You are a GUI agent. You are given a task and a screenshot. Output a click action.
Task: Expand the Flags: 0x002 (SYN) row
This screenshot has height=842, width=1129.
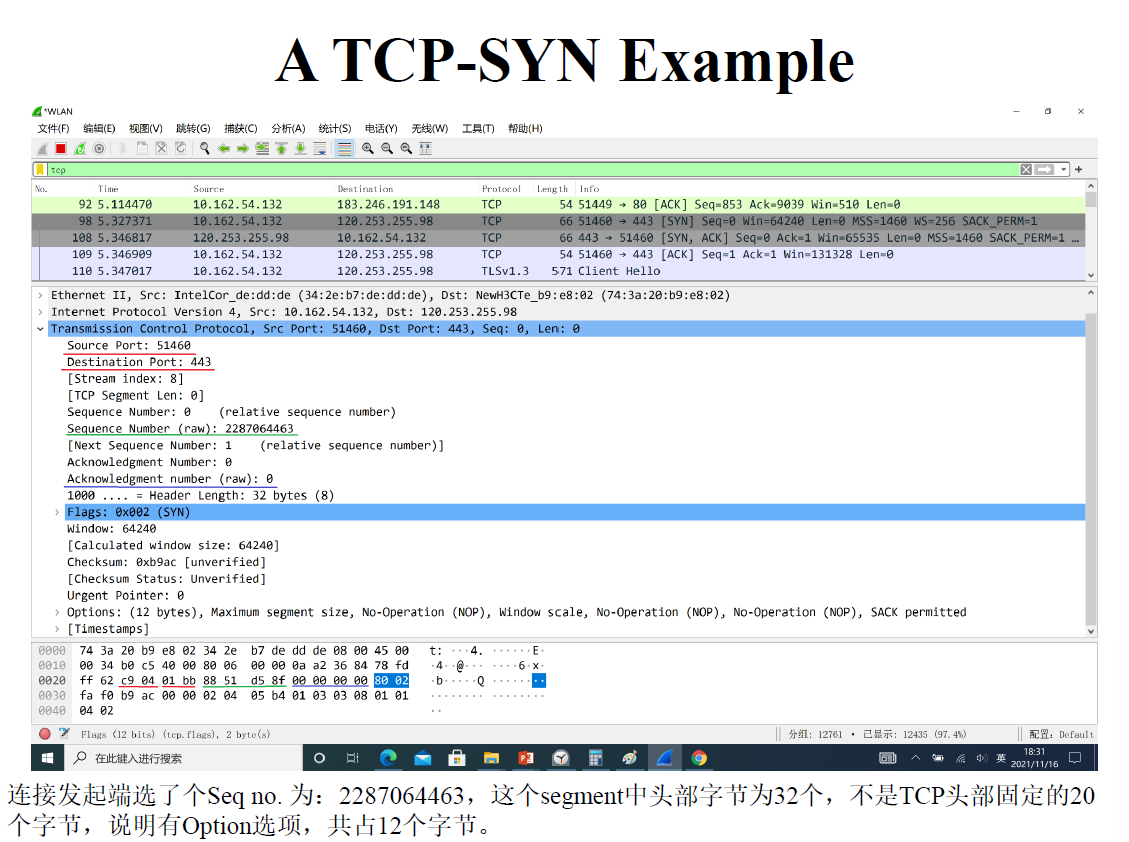click(x=57, y=512)
